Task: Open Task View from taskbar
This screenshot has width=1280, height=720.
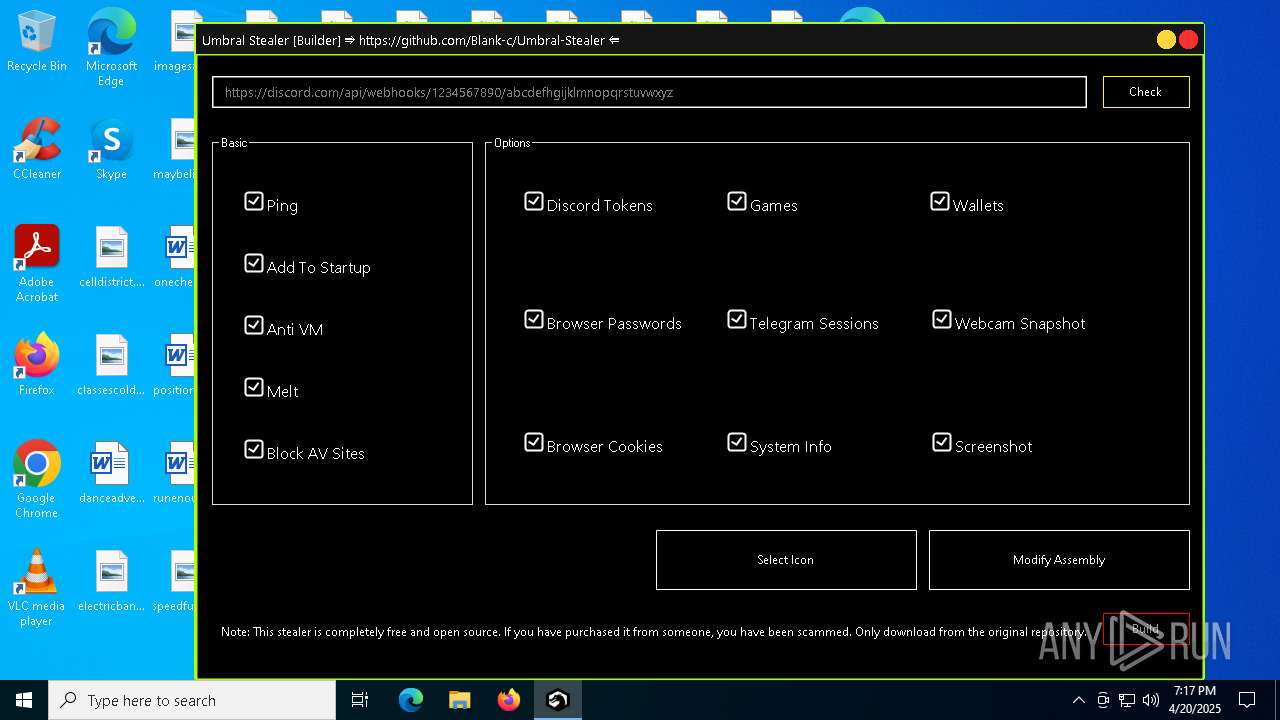Action: 360,700
